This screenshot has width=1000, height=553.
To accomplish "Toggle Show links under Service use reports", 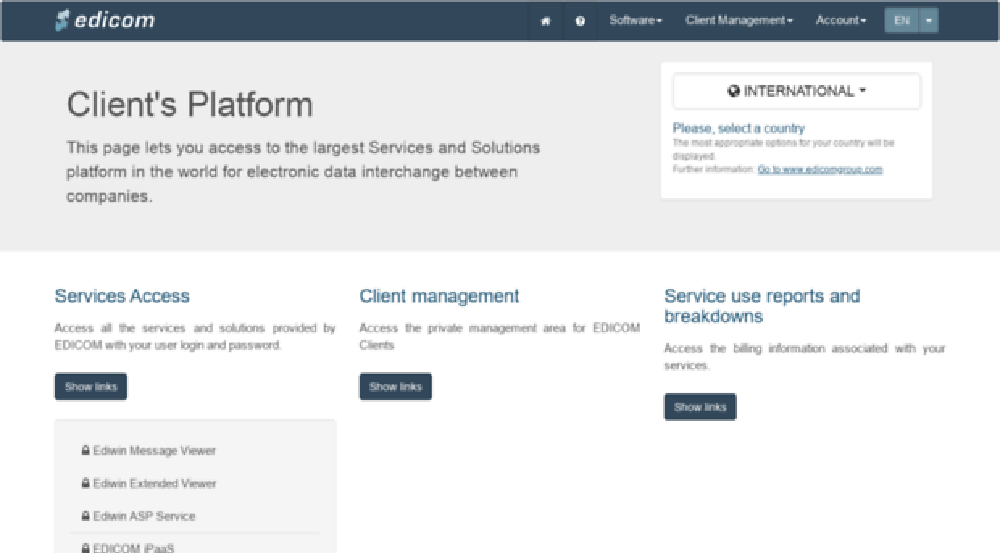I will point(700,407).
